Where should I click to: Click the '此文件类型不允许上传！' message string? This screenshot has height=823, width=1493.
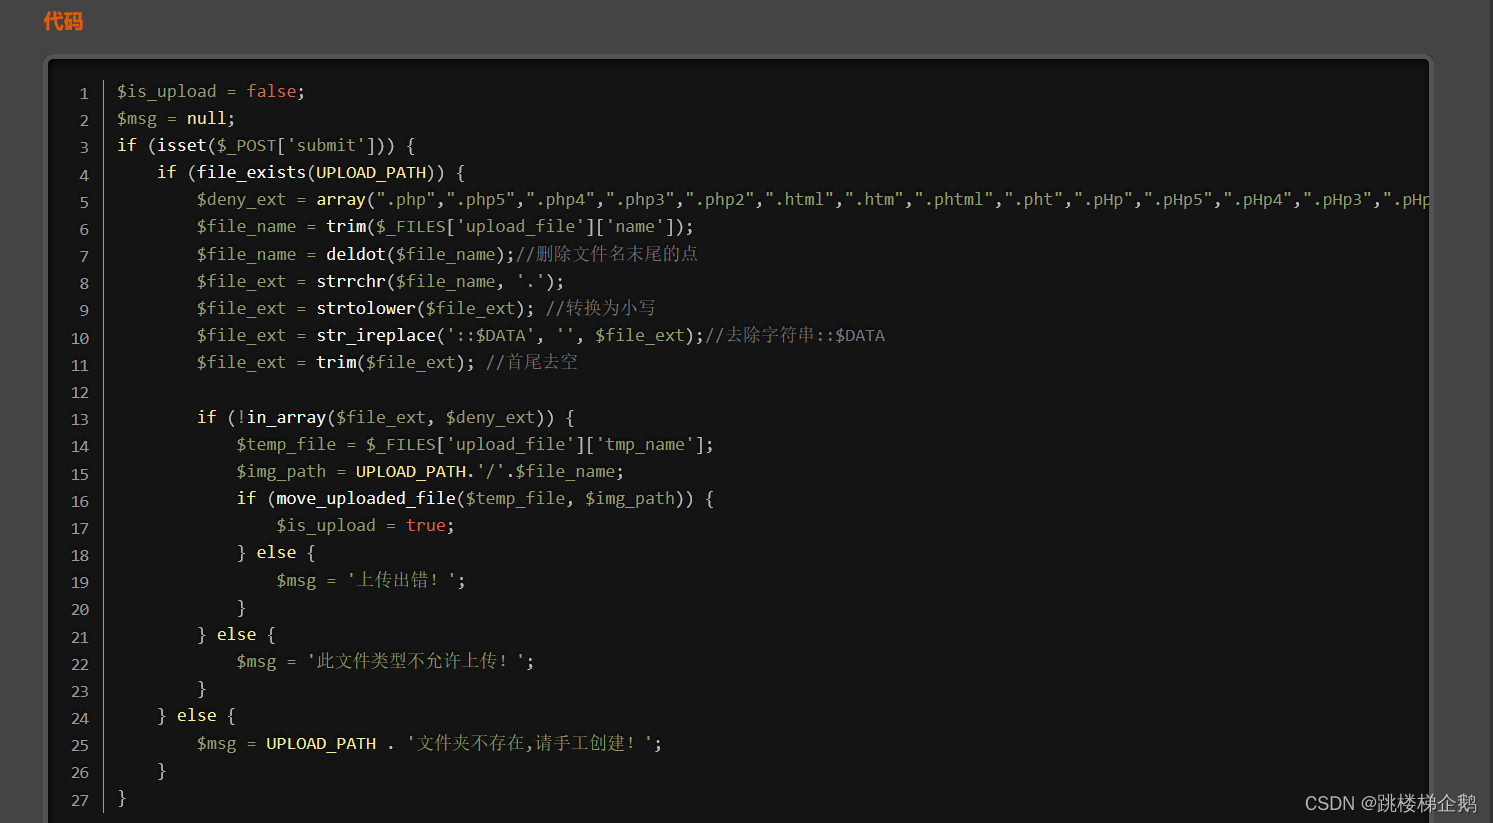(x=420, y=662)
